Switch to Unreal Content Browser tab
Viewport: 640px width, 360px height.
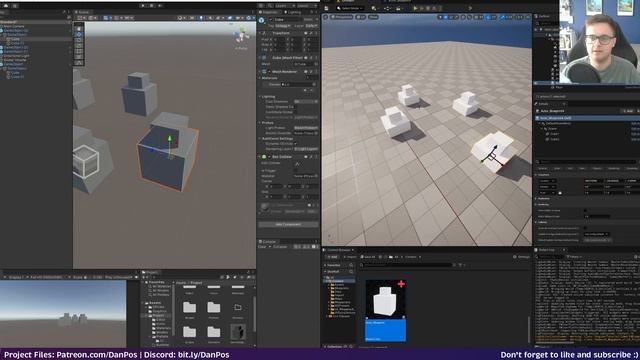pyautogui.click(x=339, y=250)
